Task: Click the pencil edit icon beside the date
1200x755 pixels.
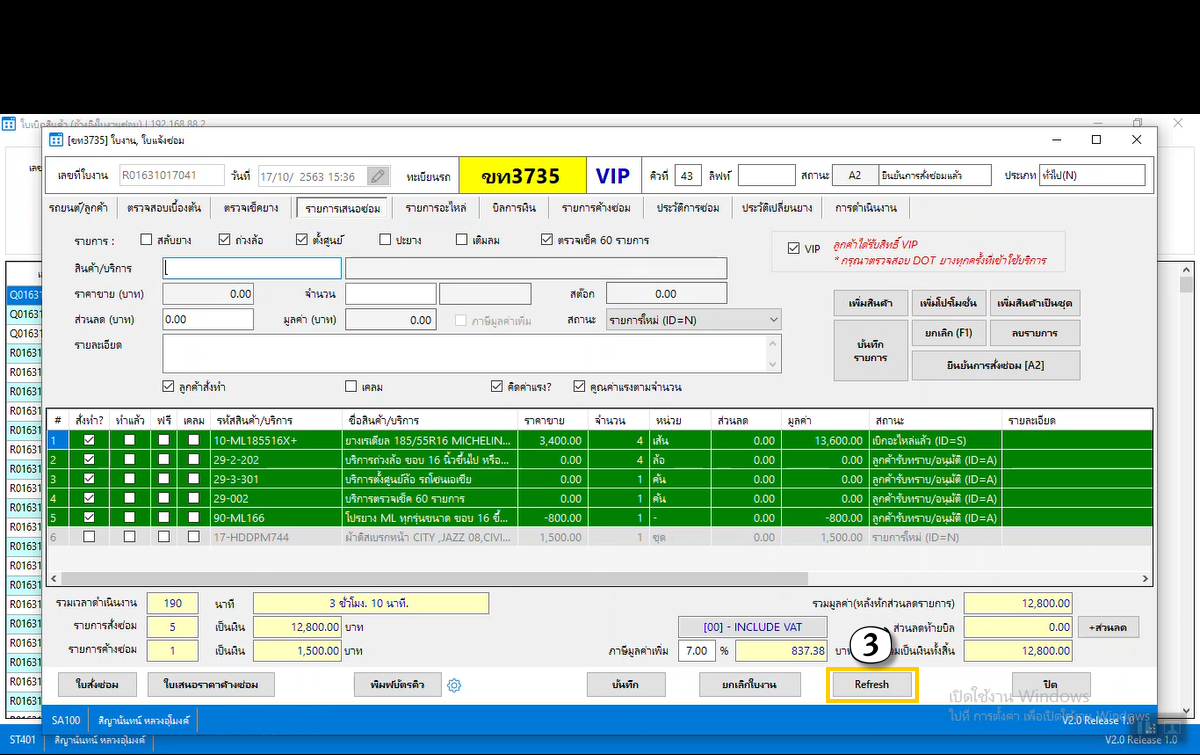Action: coord(377,176)
